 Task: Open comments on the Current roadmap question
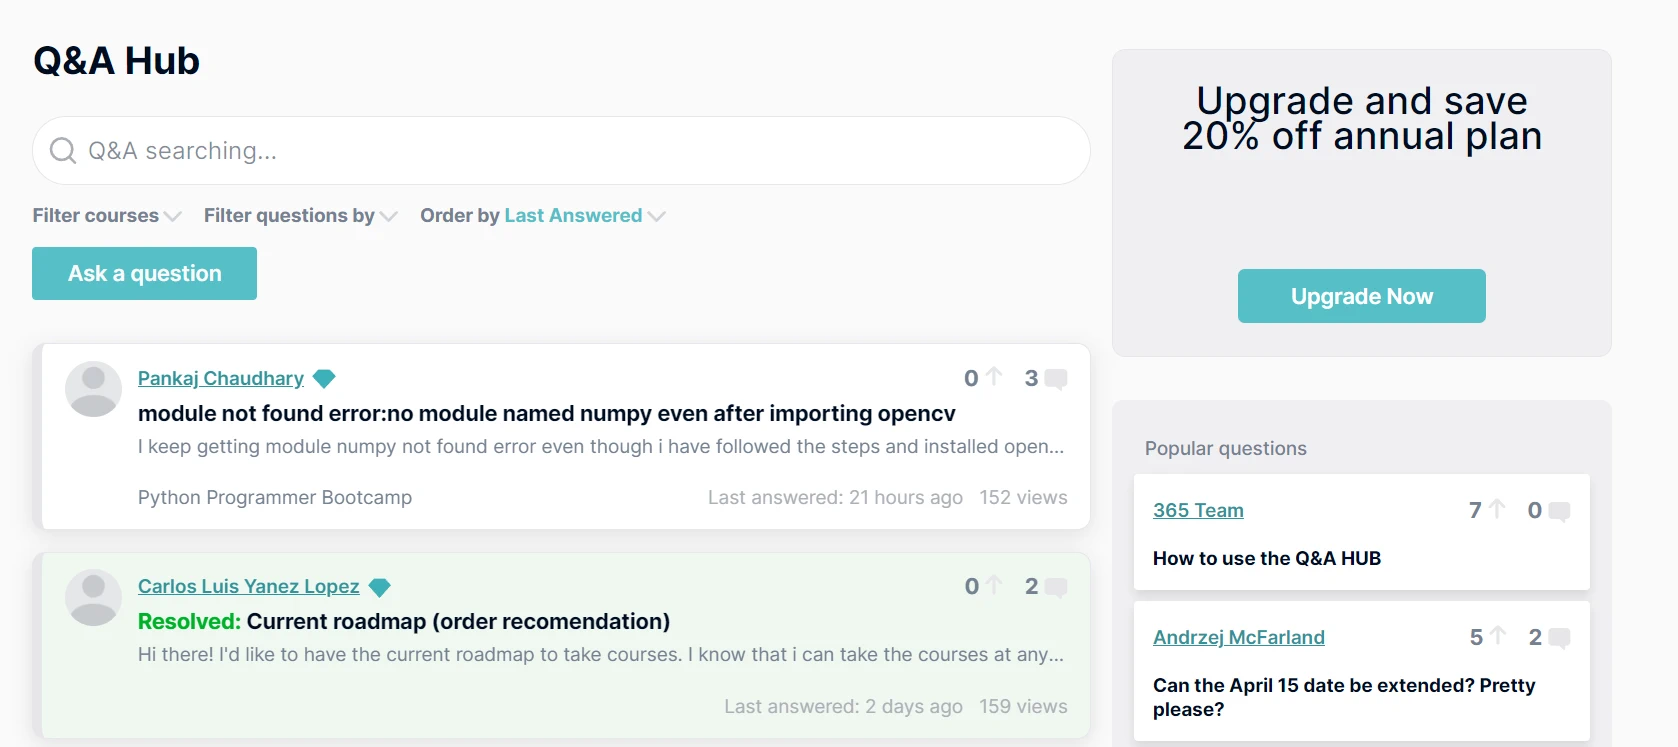click(1055, 588)
